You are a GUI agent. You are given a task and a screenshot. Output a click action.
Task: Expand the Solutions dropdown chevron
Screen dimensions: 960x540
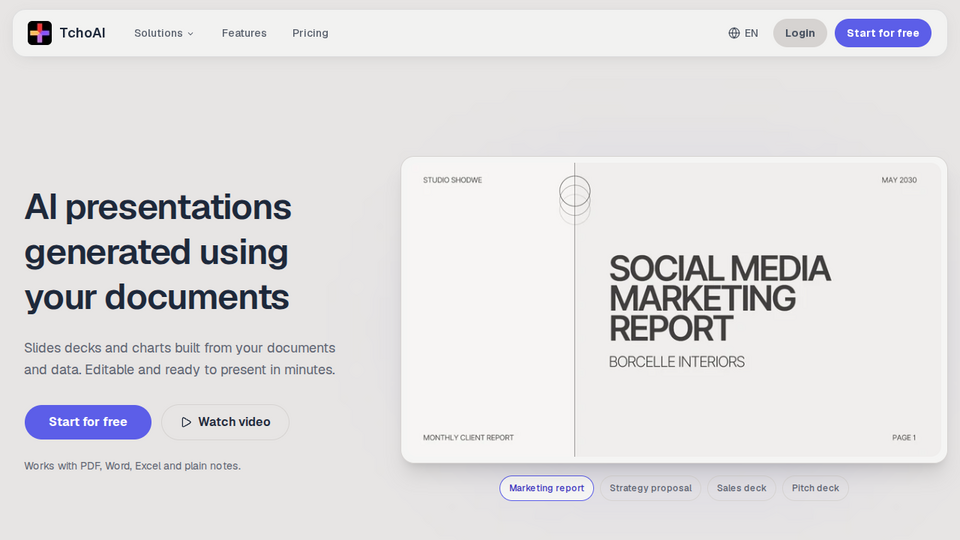(x=190, y=34)
